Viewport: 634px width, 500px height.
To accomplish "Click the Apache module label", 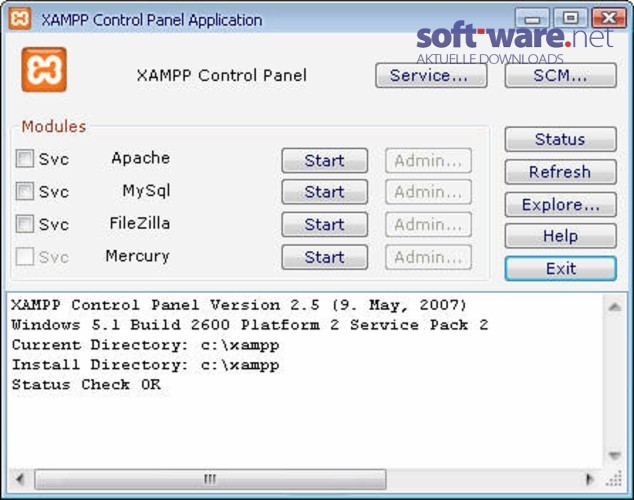I will [x=141, y=158].
